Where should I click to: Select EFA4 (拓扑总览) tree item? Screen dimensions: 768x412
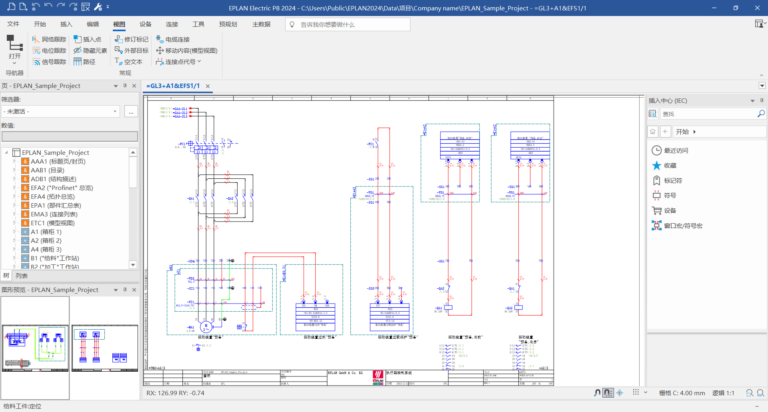(52, 196)
